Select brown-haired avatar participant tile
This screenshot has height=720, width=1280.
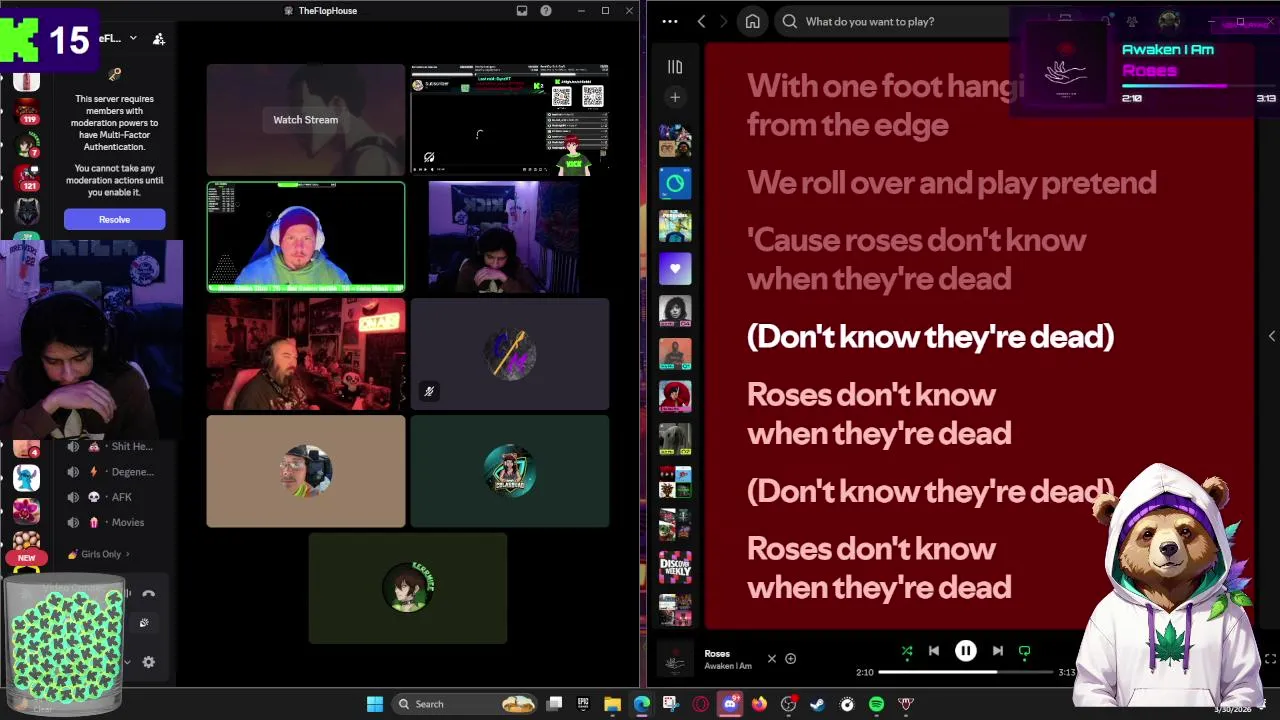click(x=408, y=588)
